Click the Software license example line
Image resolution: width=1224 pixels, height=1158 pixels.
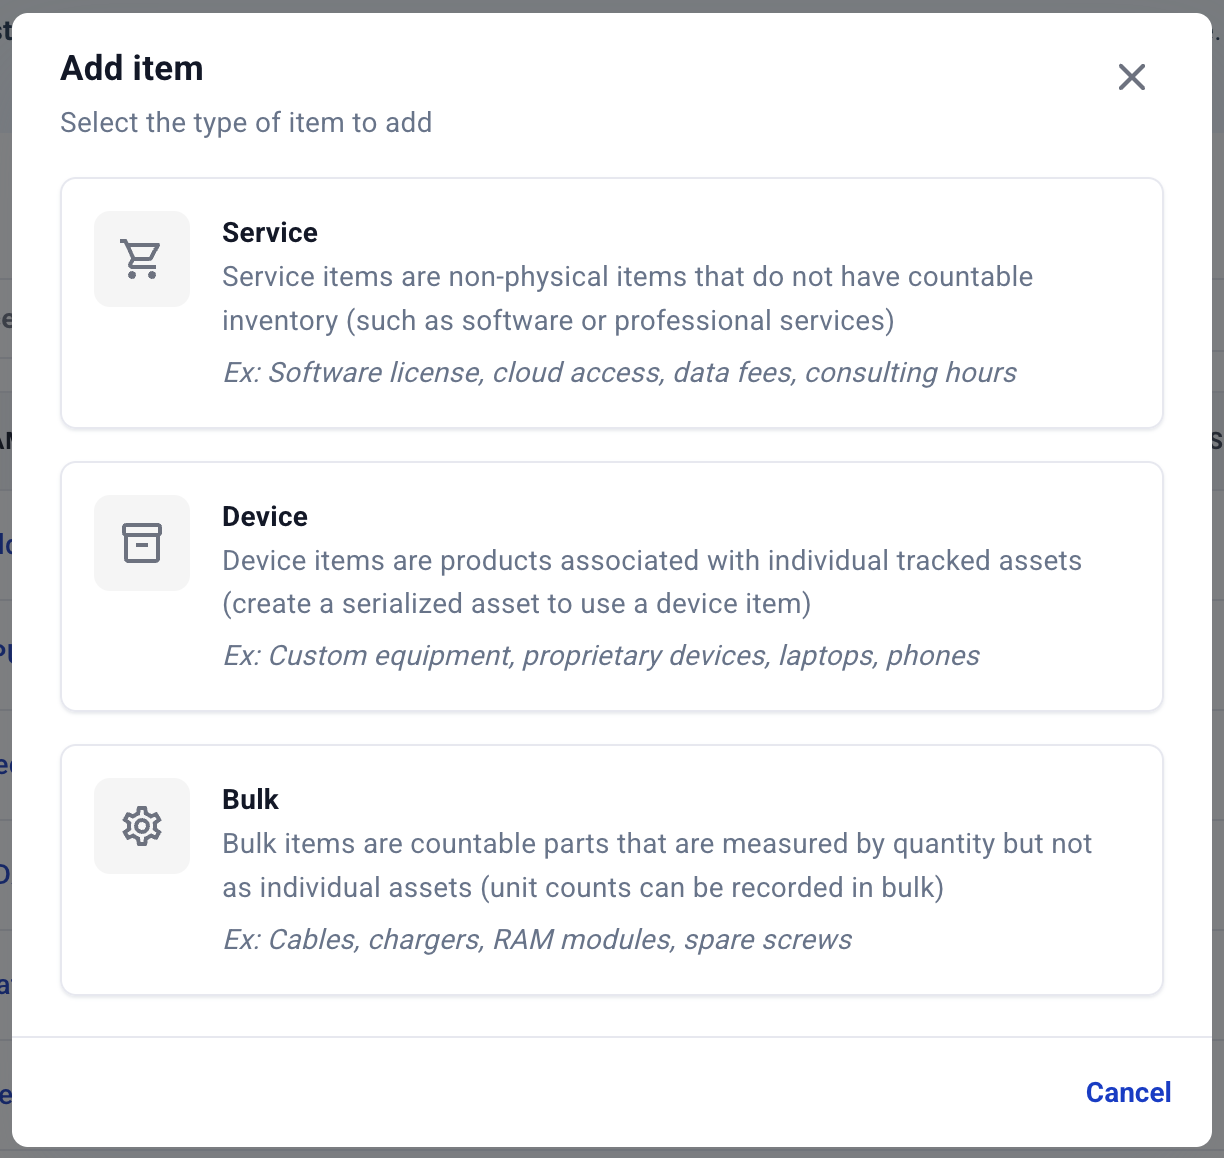point(619,372)
